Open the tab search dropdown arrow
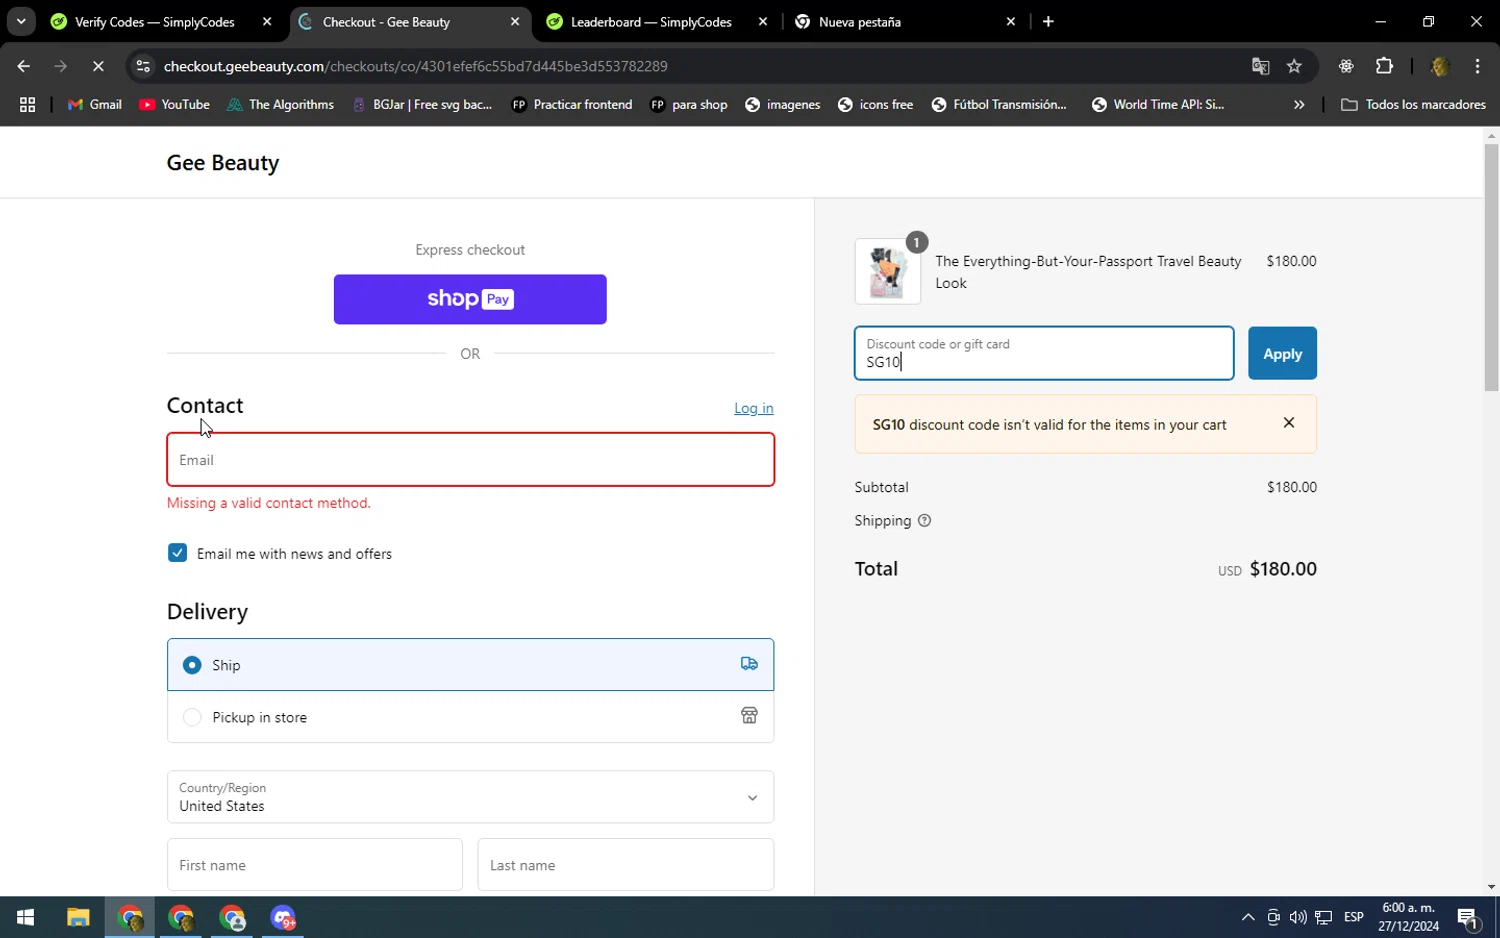 point(21,21)
